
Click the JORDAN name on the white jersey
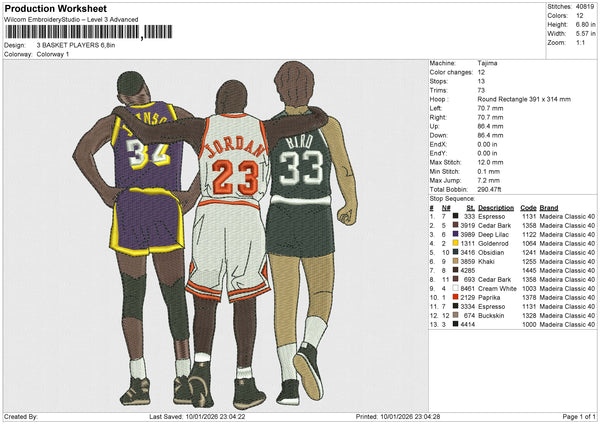(x=235, y=147)
